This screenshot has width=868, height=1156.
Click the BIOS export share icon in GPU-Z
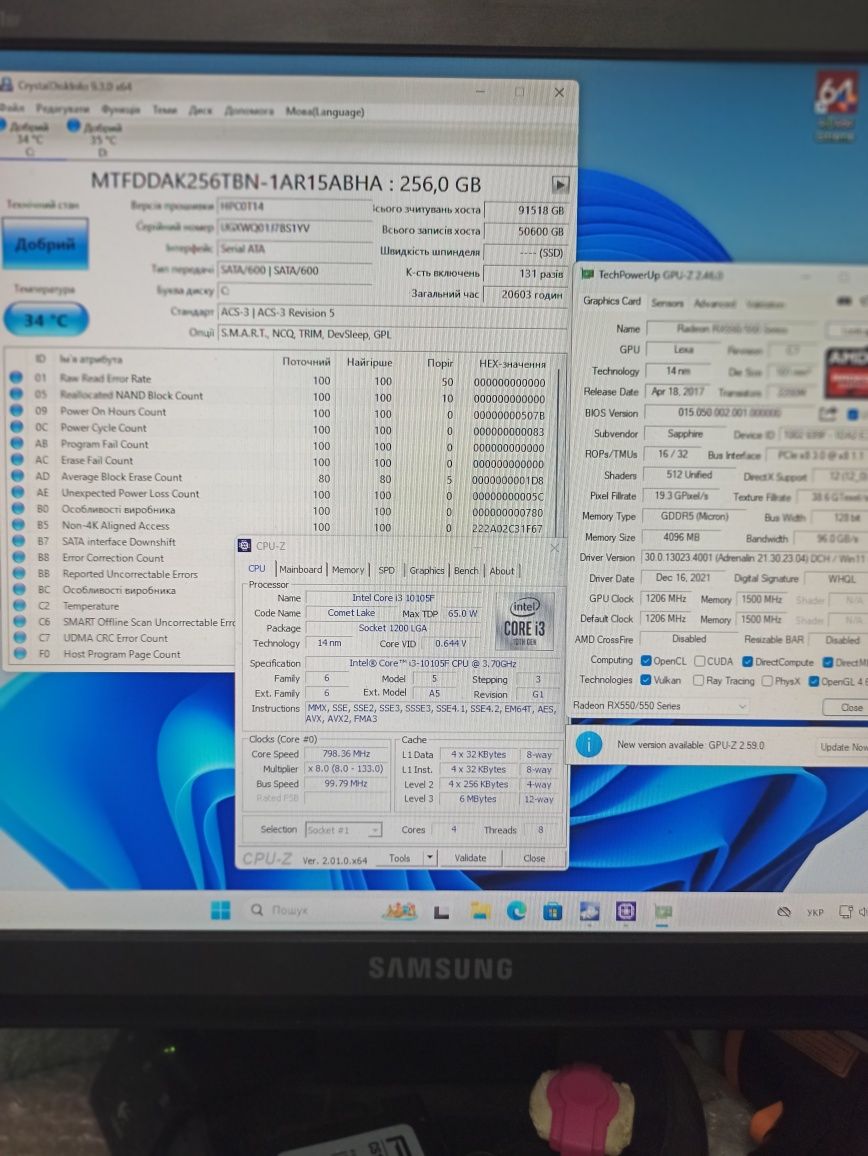point(827,414)
